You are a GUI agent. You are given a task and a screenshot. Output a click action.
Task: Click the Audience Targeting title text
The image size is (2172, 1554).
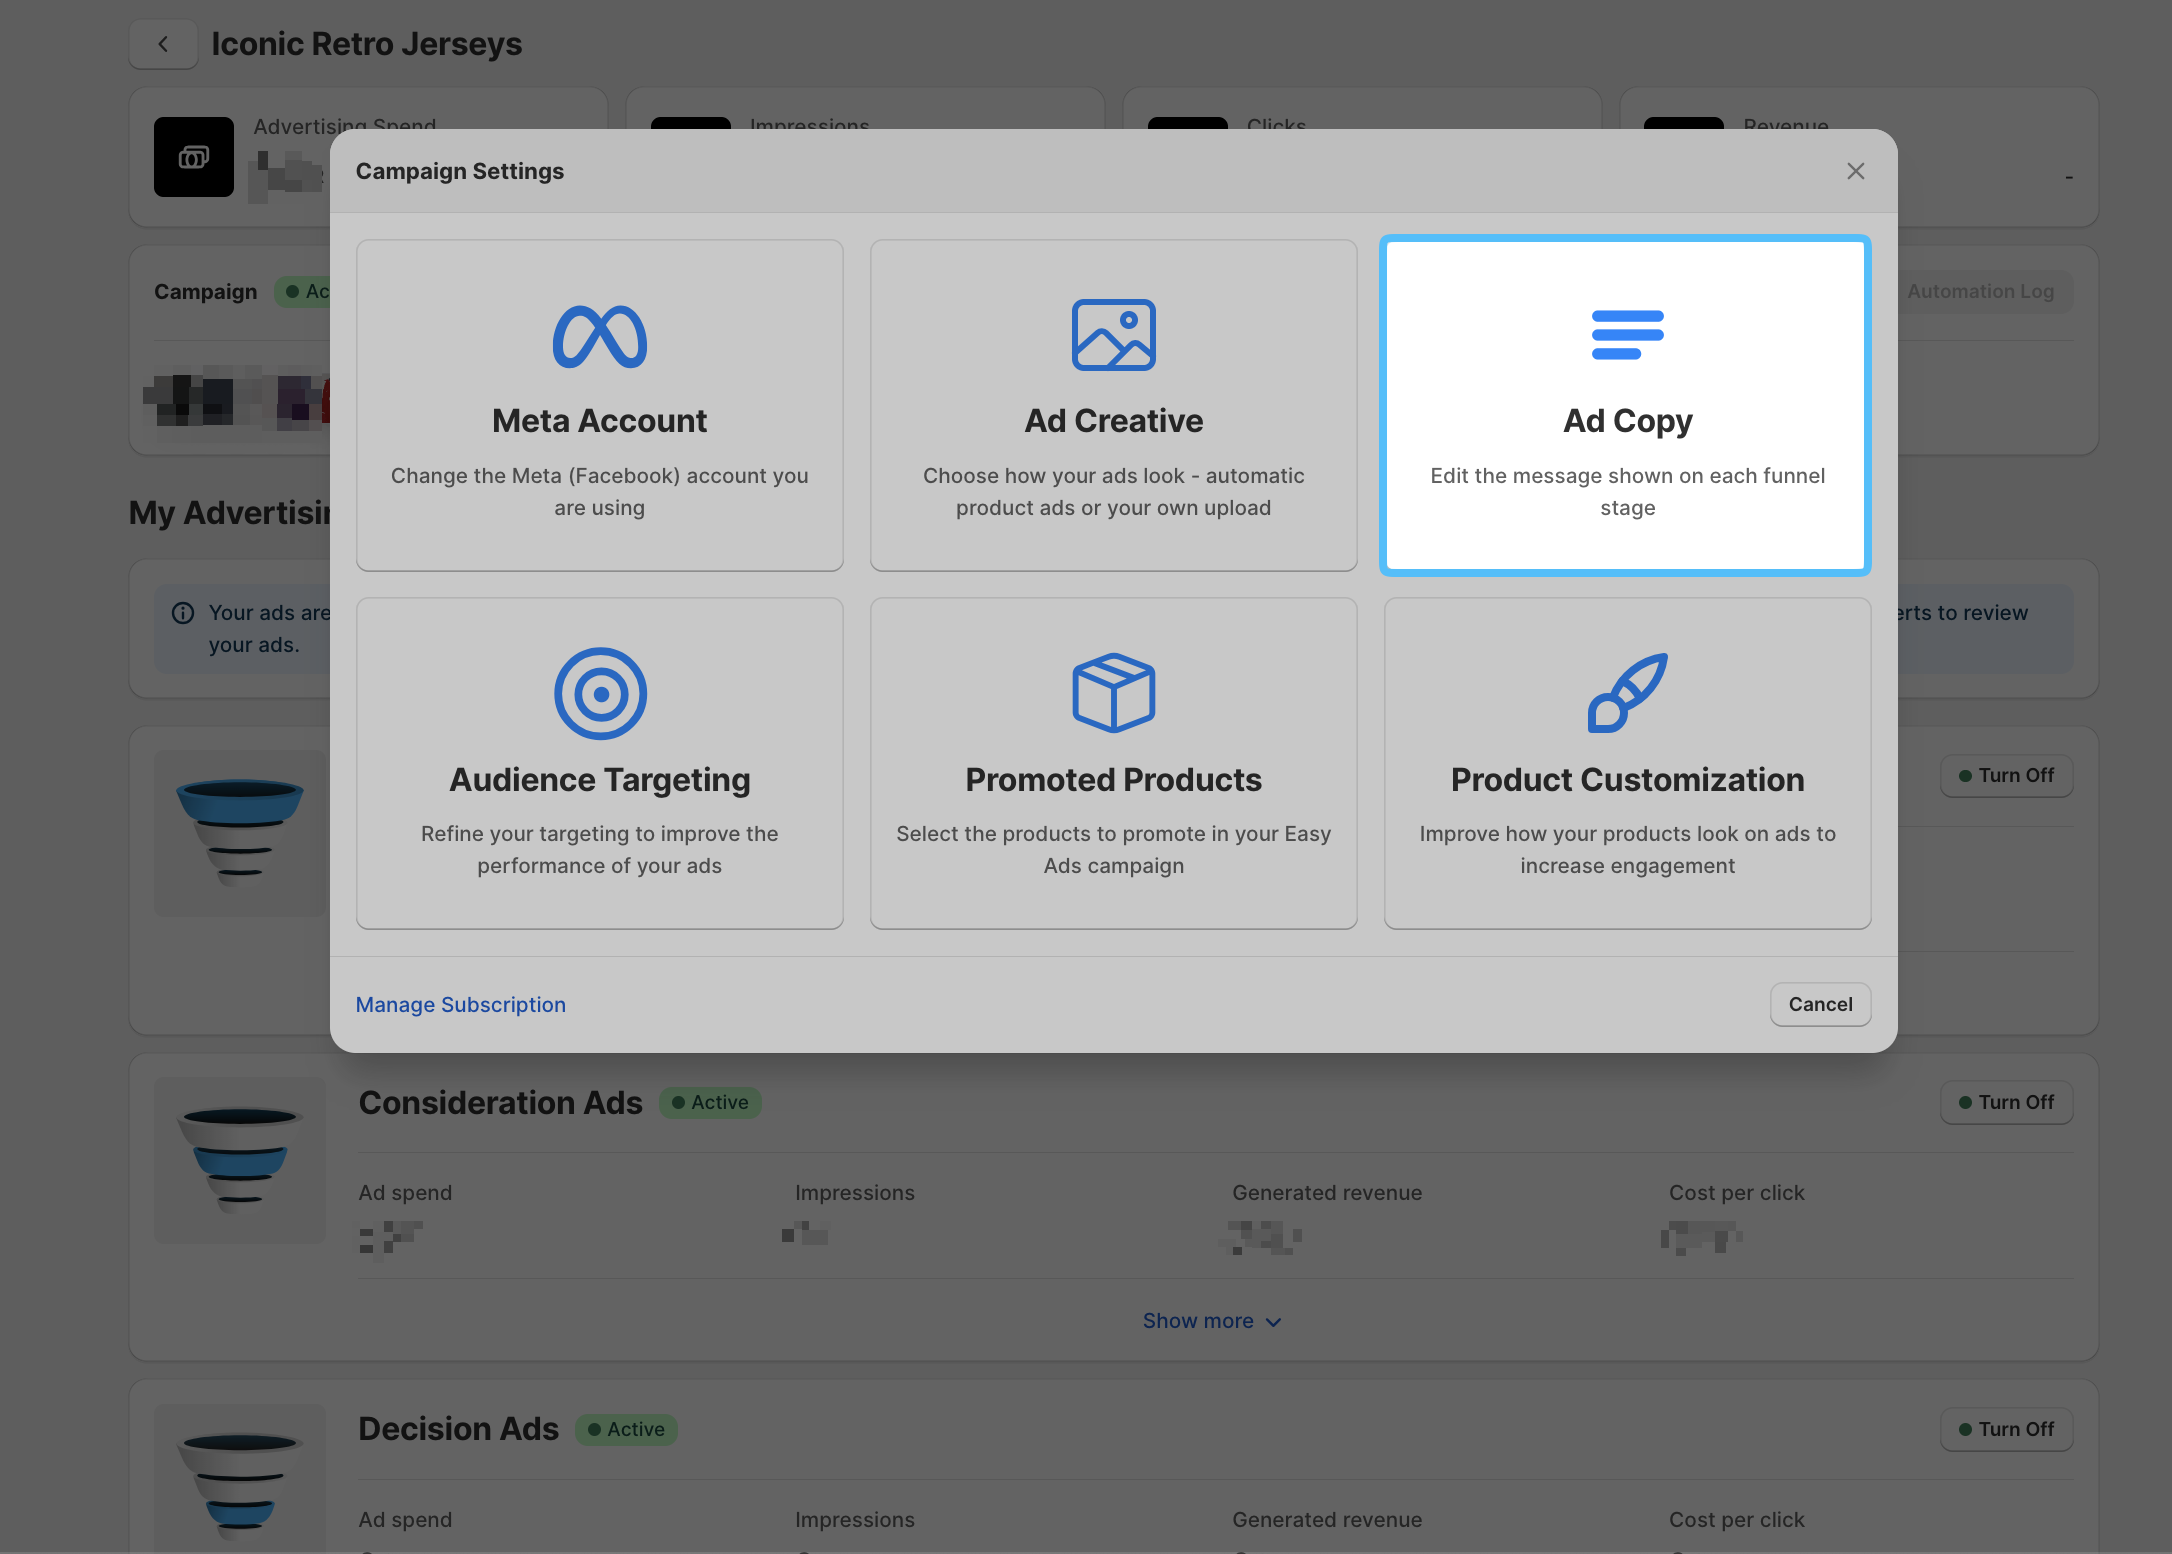click(600, 780)
